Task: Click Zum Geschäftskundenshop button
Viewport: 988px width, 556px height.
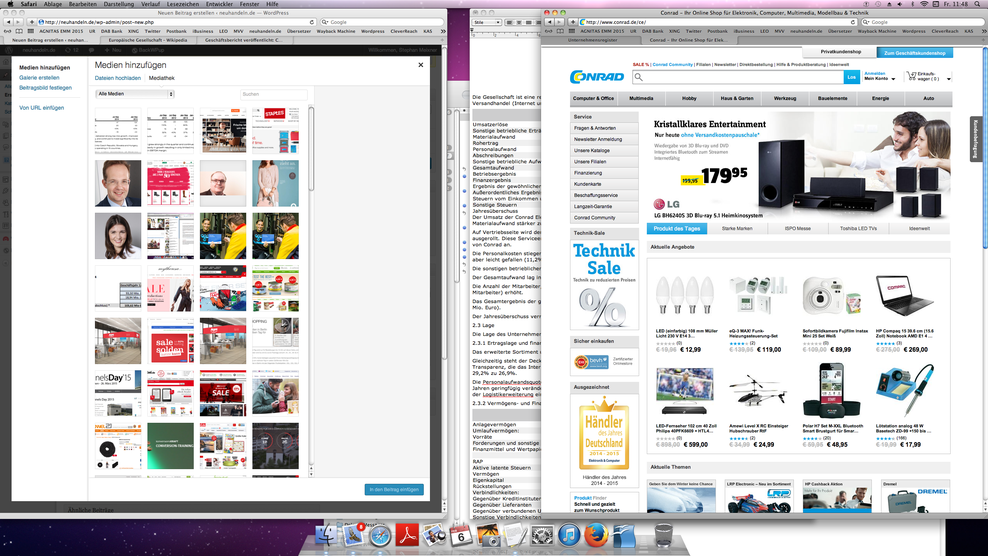Action: point(914,53)
